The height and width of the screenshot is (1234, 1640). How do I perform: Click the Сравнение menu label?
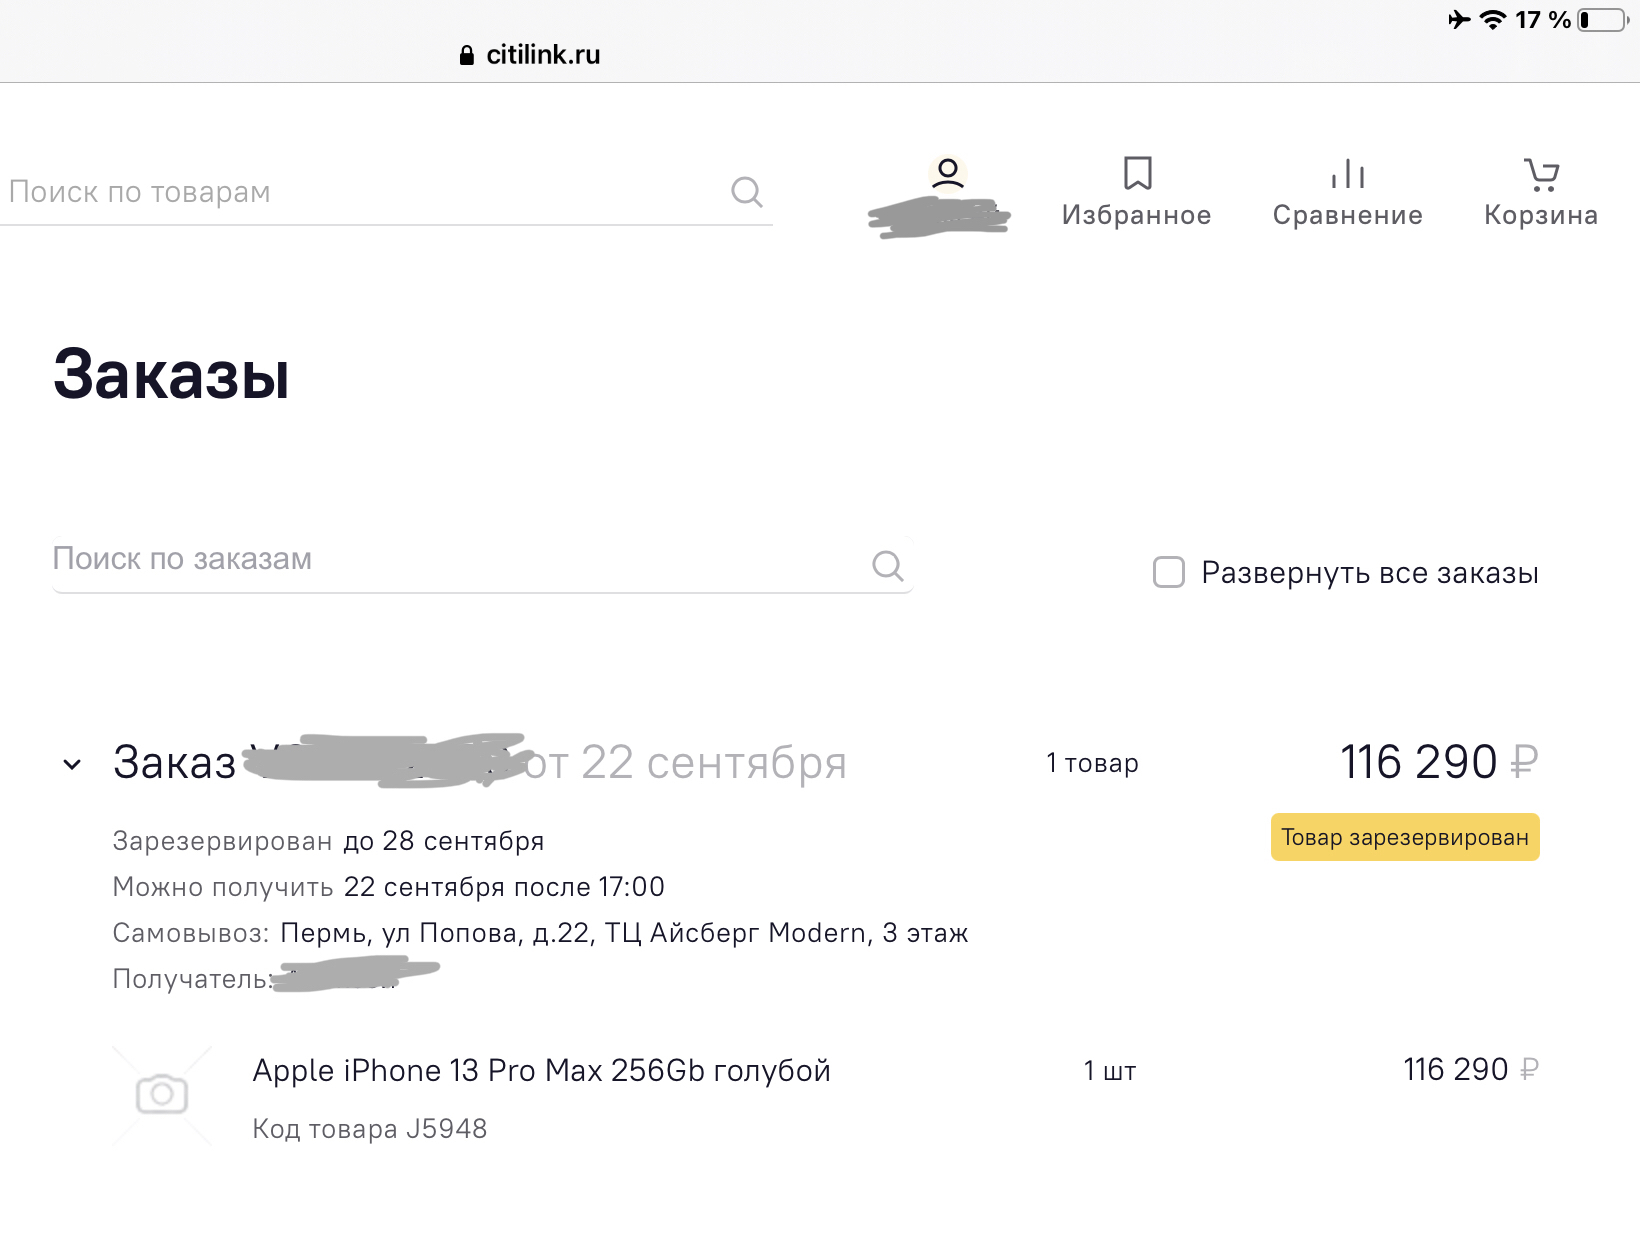[x=1347, y=215]
